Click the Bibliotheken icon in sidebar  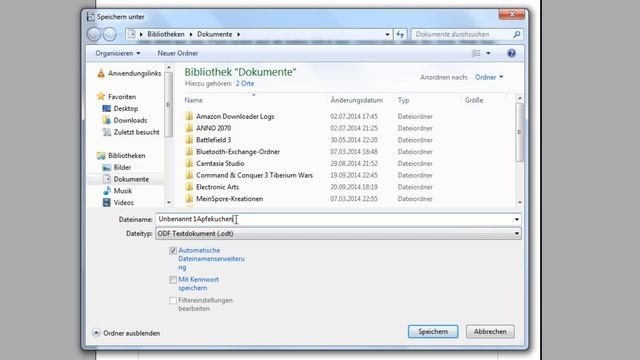coord(101,156)
